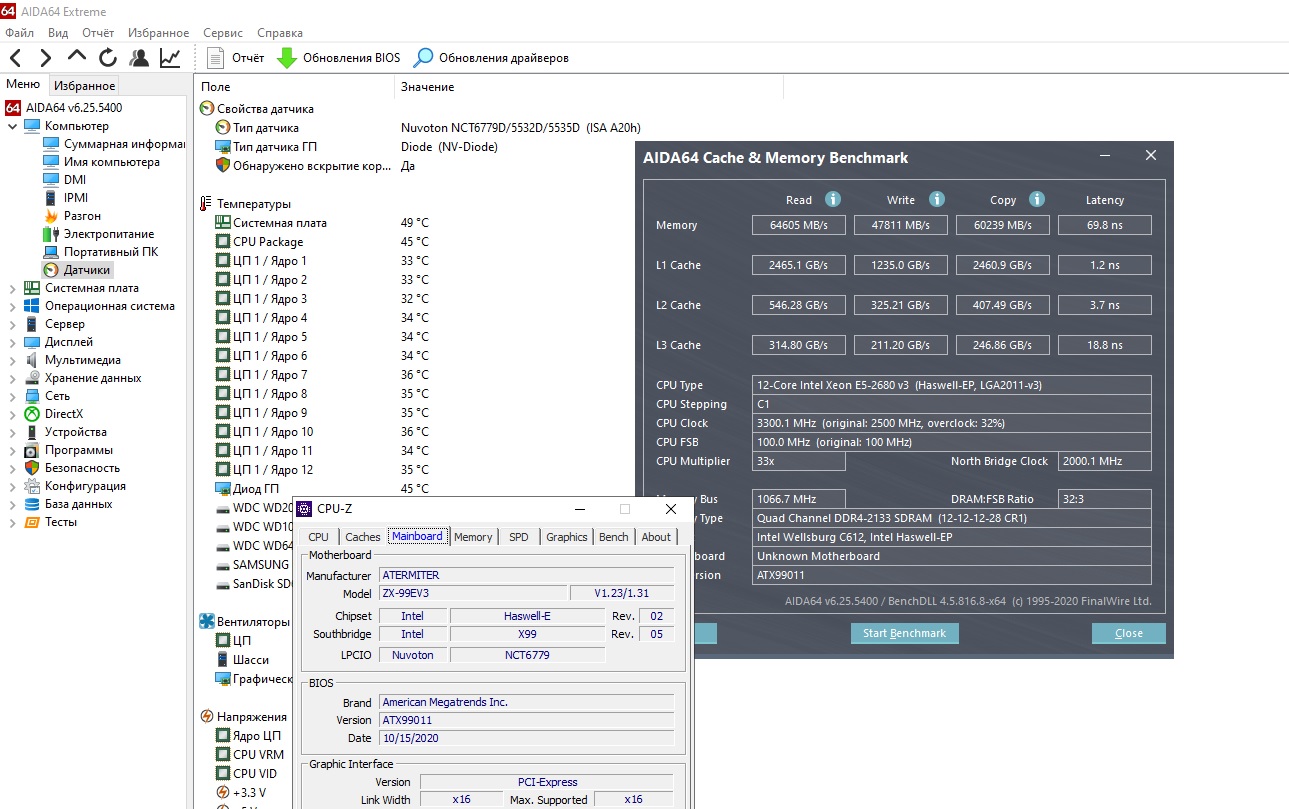Open the Bench tab in CPU-Z

pos(613,537)
